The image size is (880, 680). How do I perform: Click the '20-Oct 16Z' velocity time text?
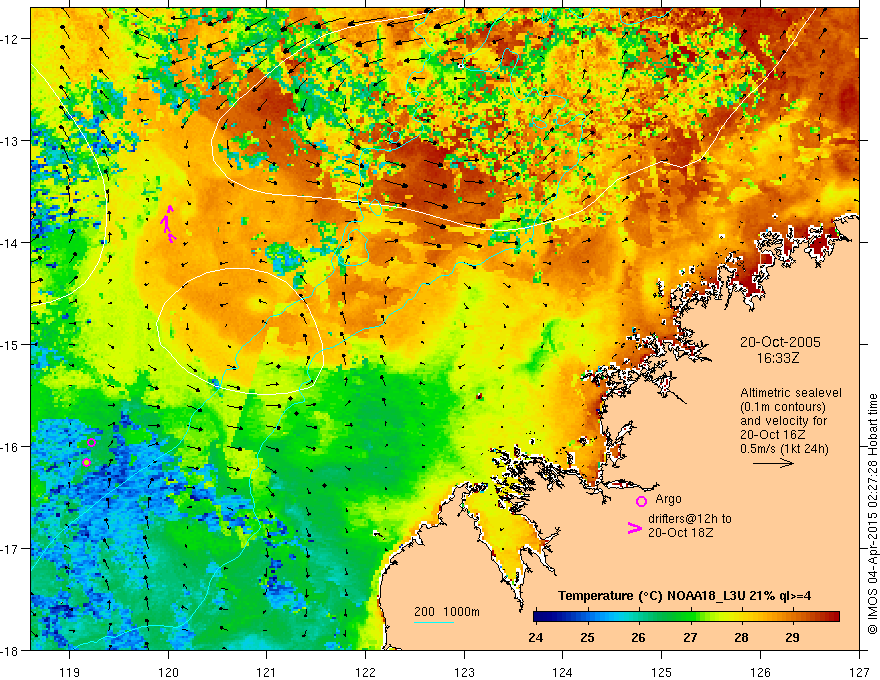[x=773, y=435]
